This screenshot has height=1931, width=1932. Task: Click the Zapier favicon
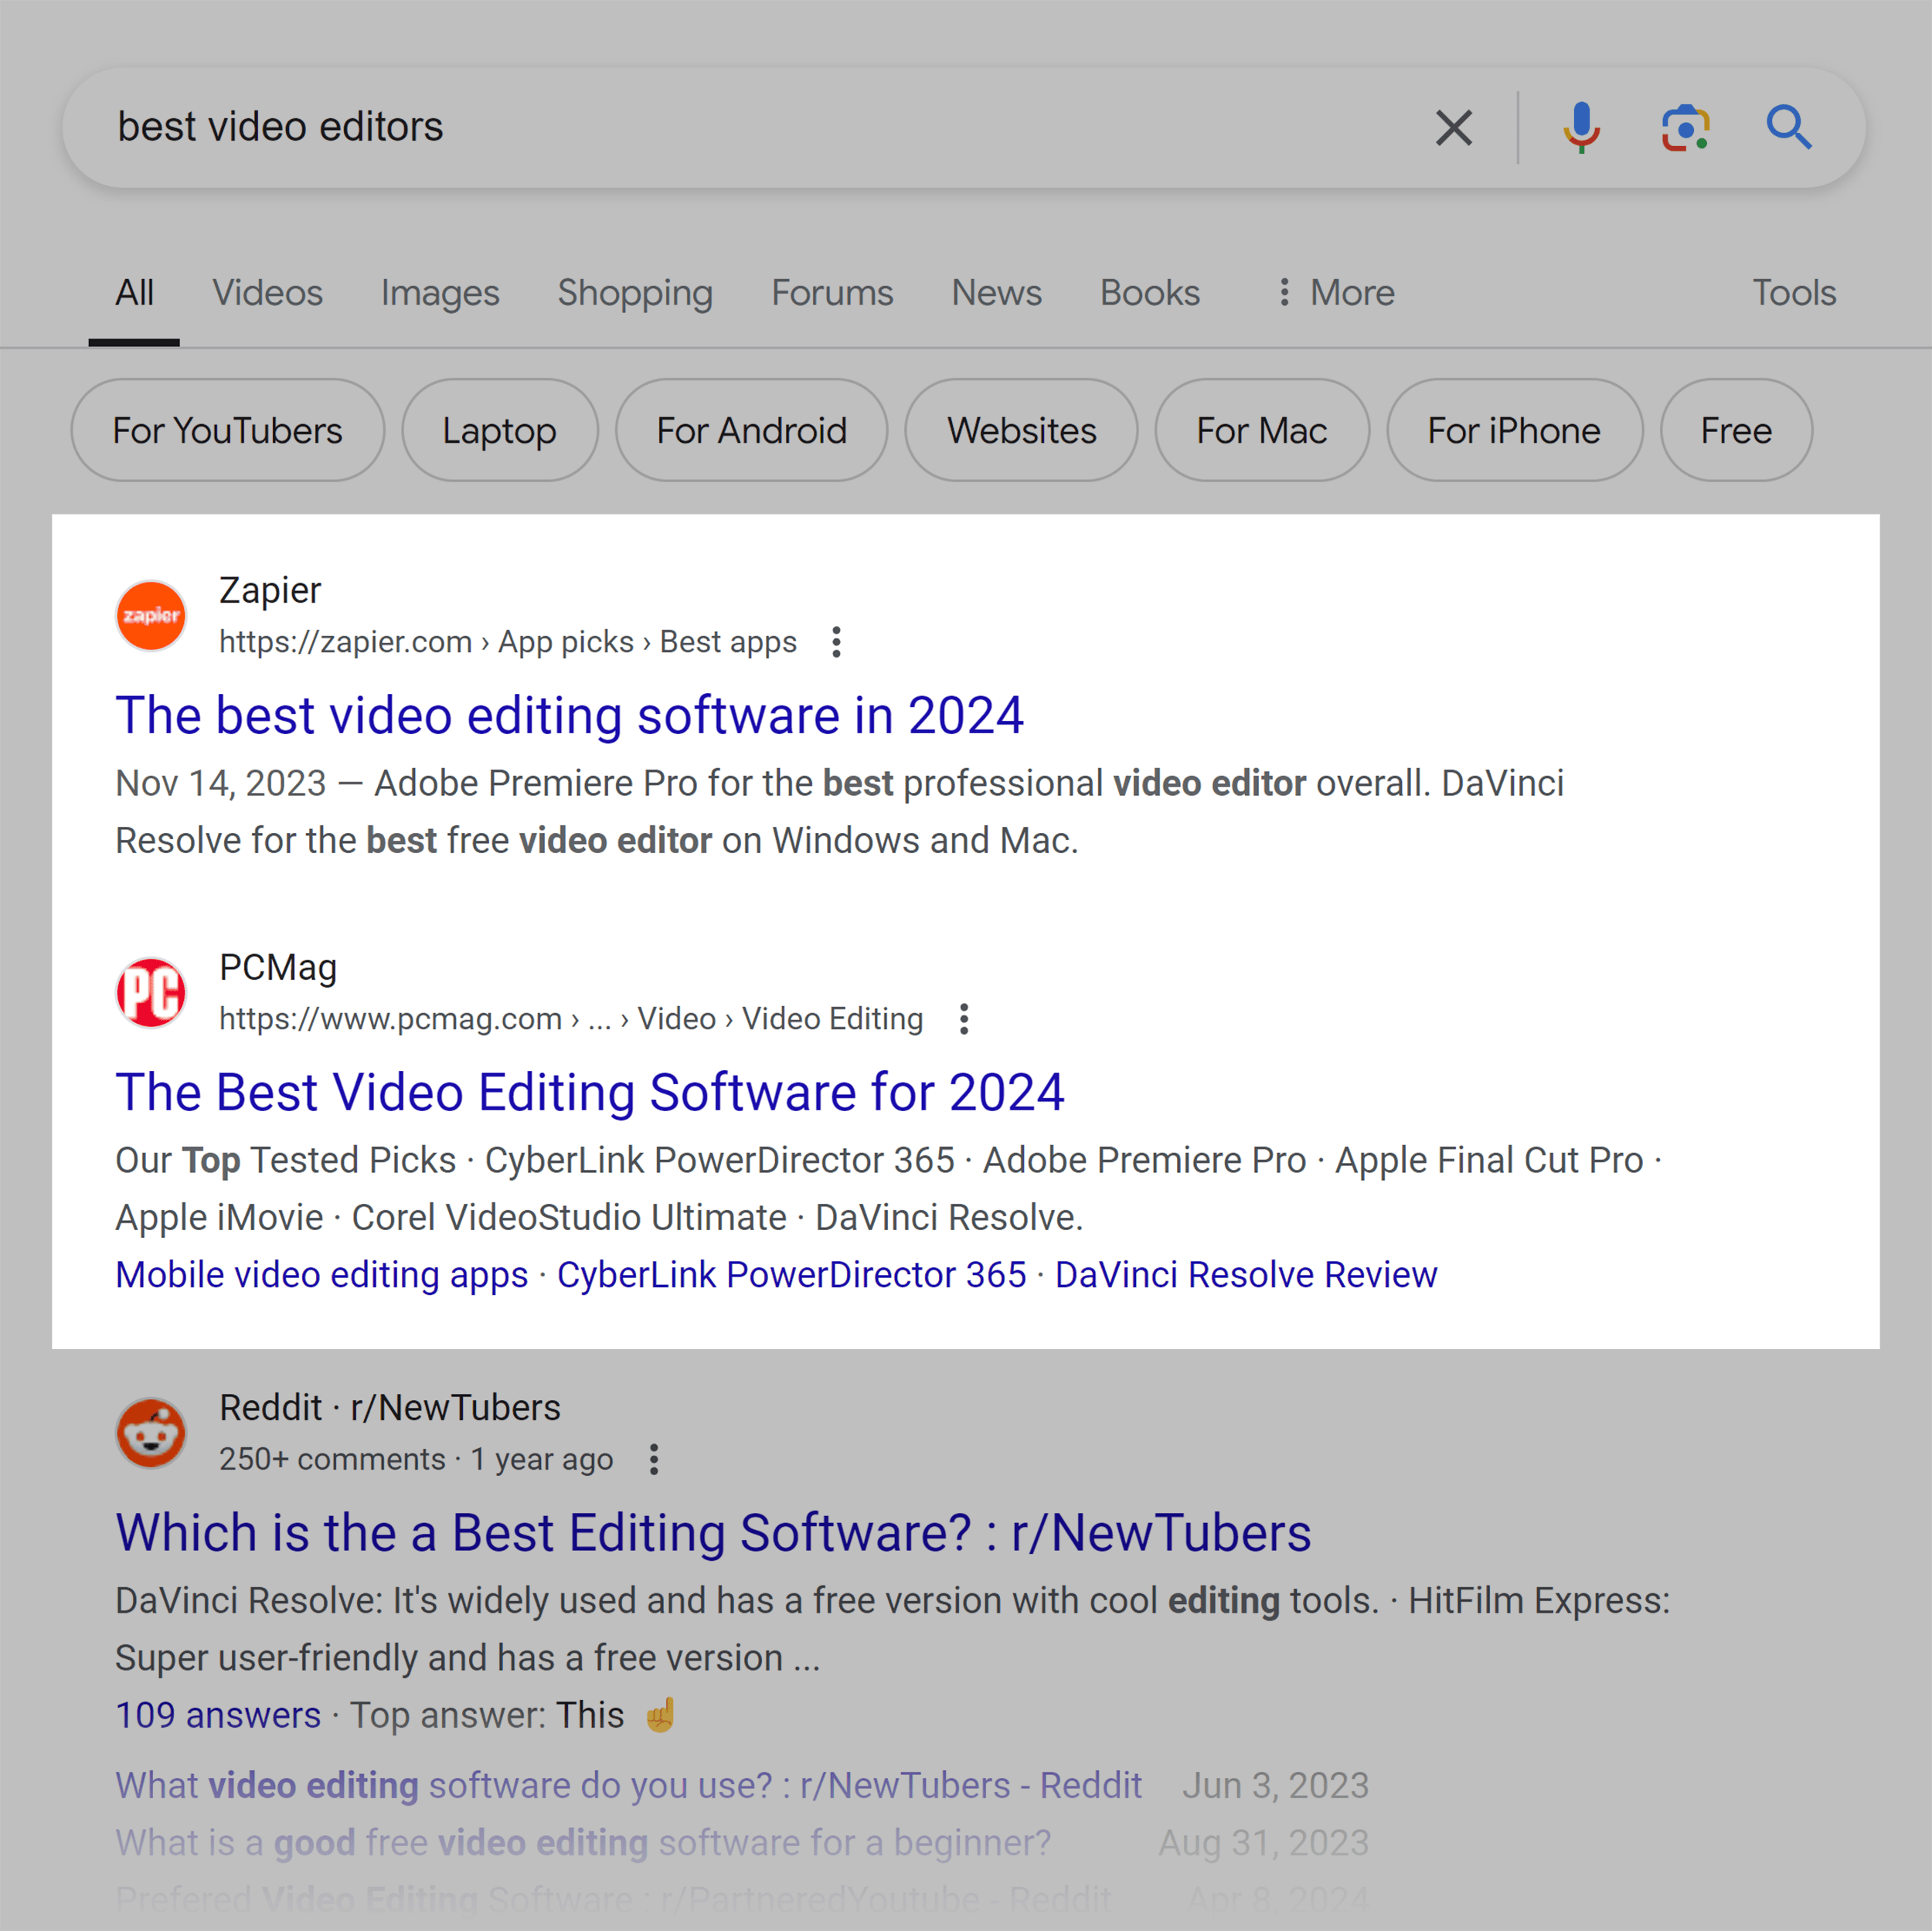coord(151,616)
